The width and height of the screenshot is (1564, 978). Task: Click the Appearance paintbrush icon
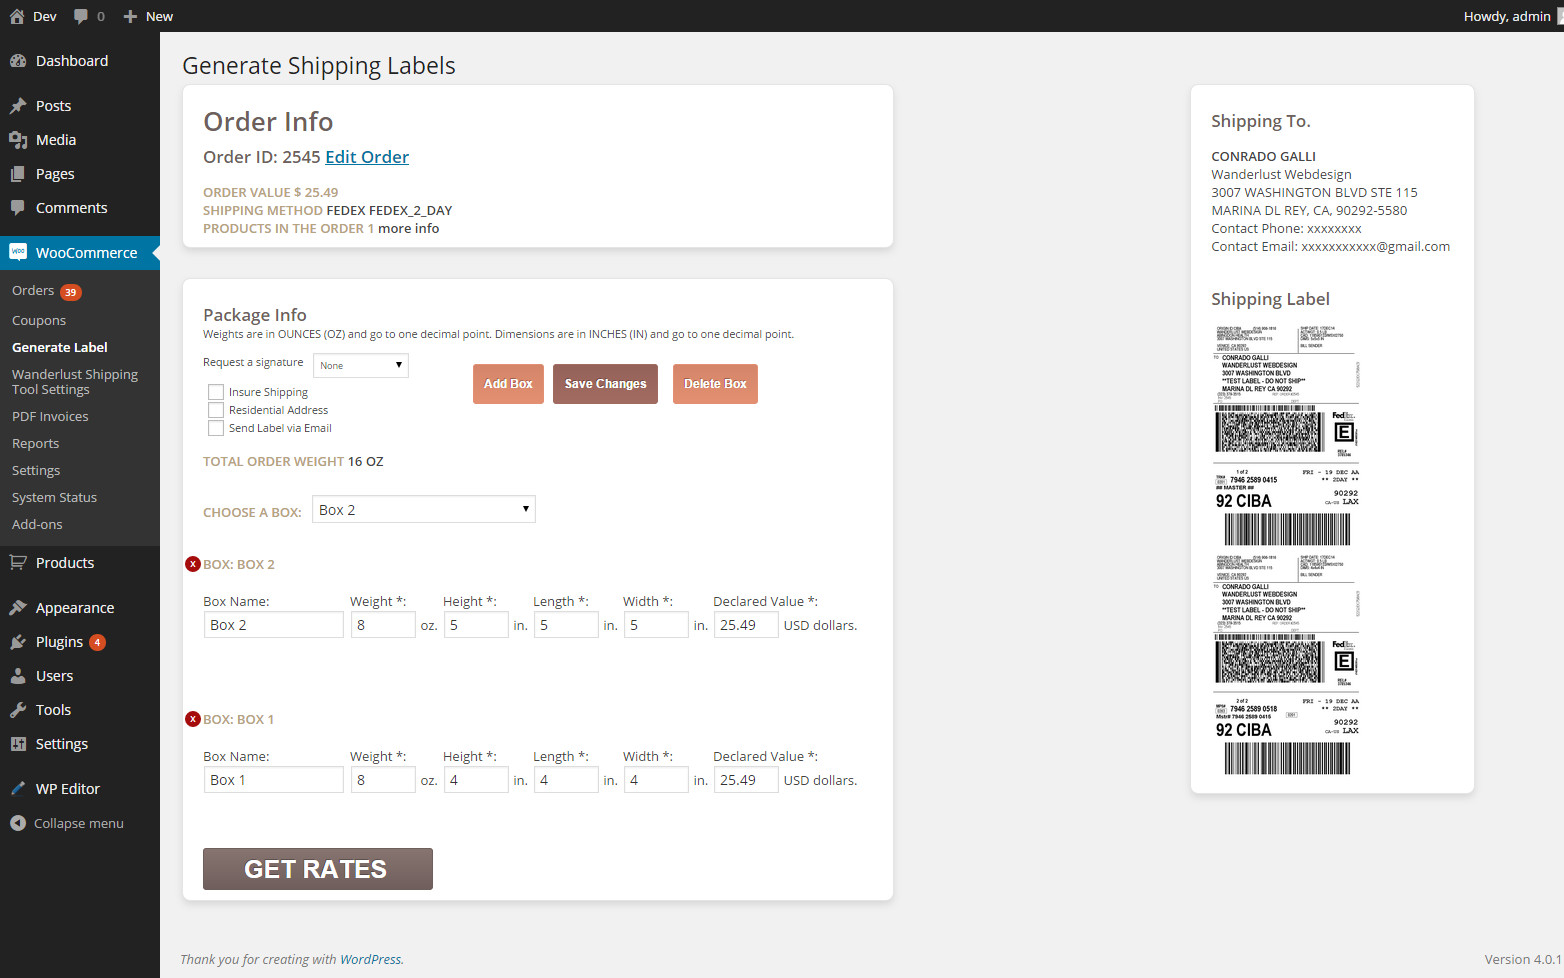(18, 608)
